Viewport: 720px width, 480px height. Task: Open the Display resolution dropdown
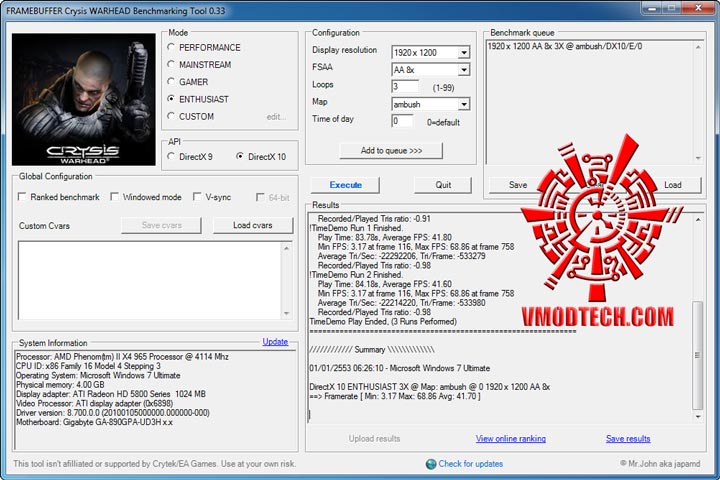(464, 52)
